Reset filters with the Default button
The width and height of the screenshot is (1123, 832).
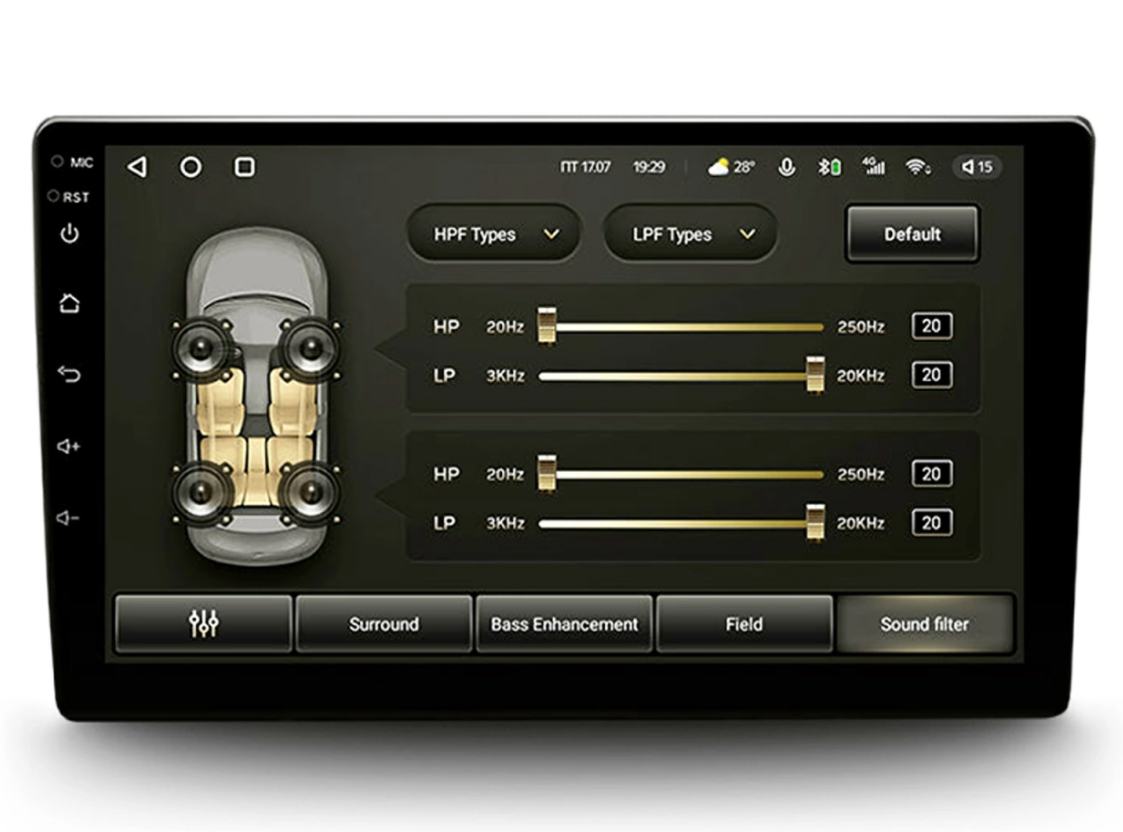click(x=912, y=234)
